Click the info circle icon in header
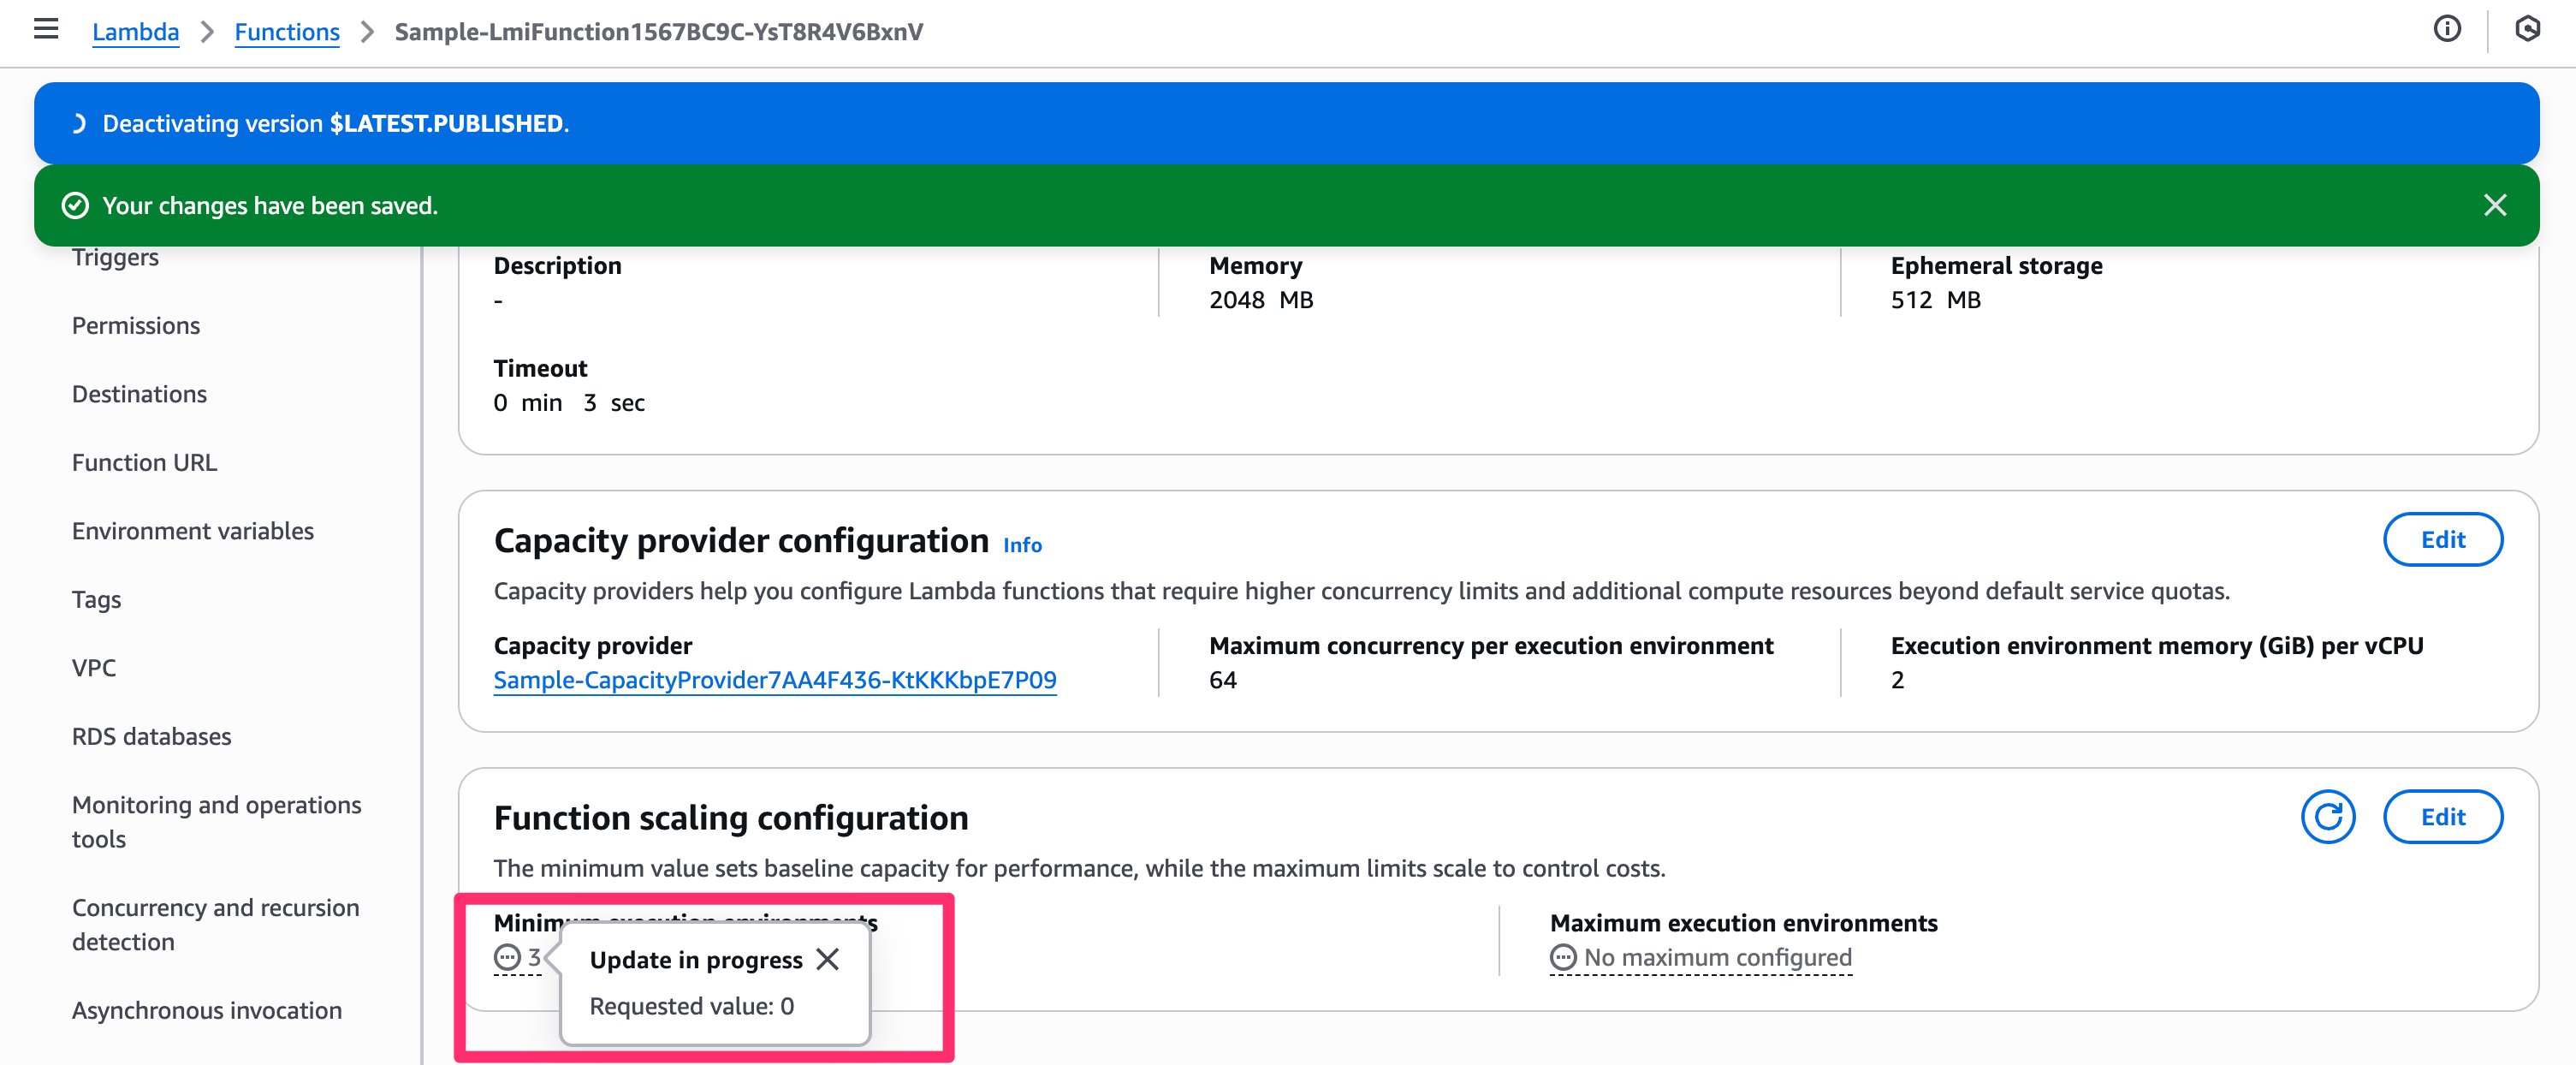The image size is (2576, 1065). [2446, 29]
